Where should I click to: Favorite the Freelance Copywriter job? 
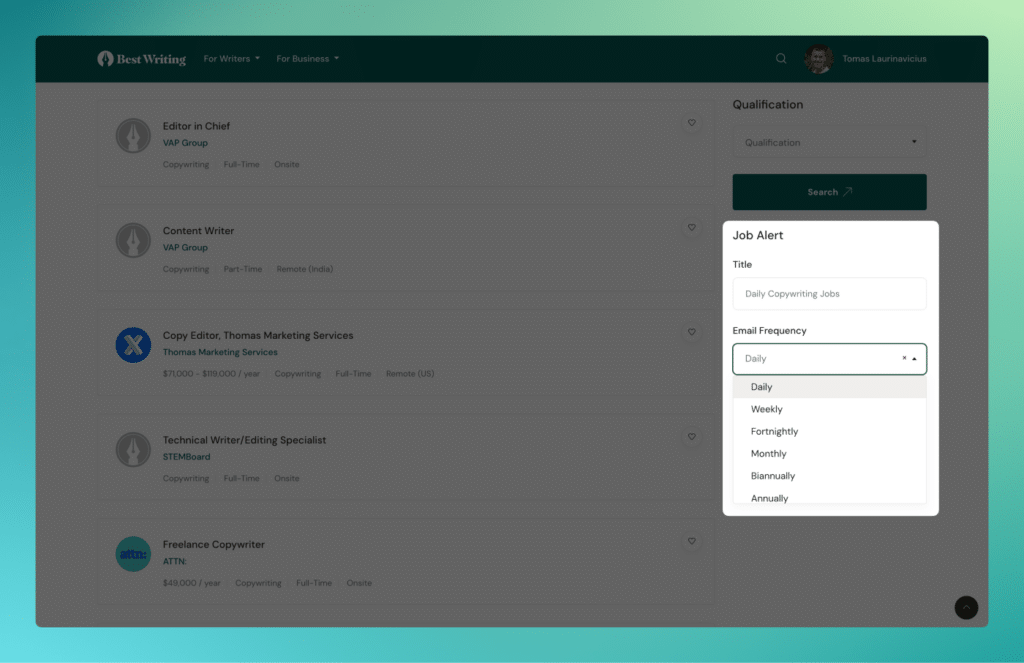tap(692, 541)
